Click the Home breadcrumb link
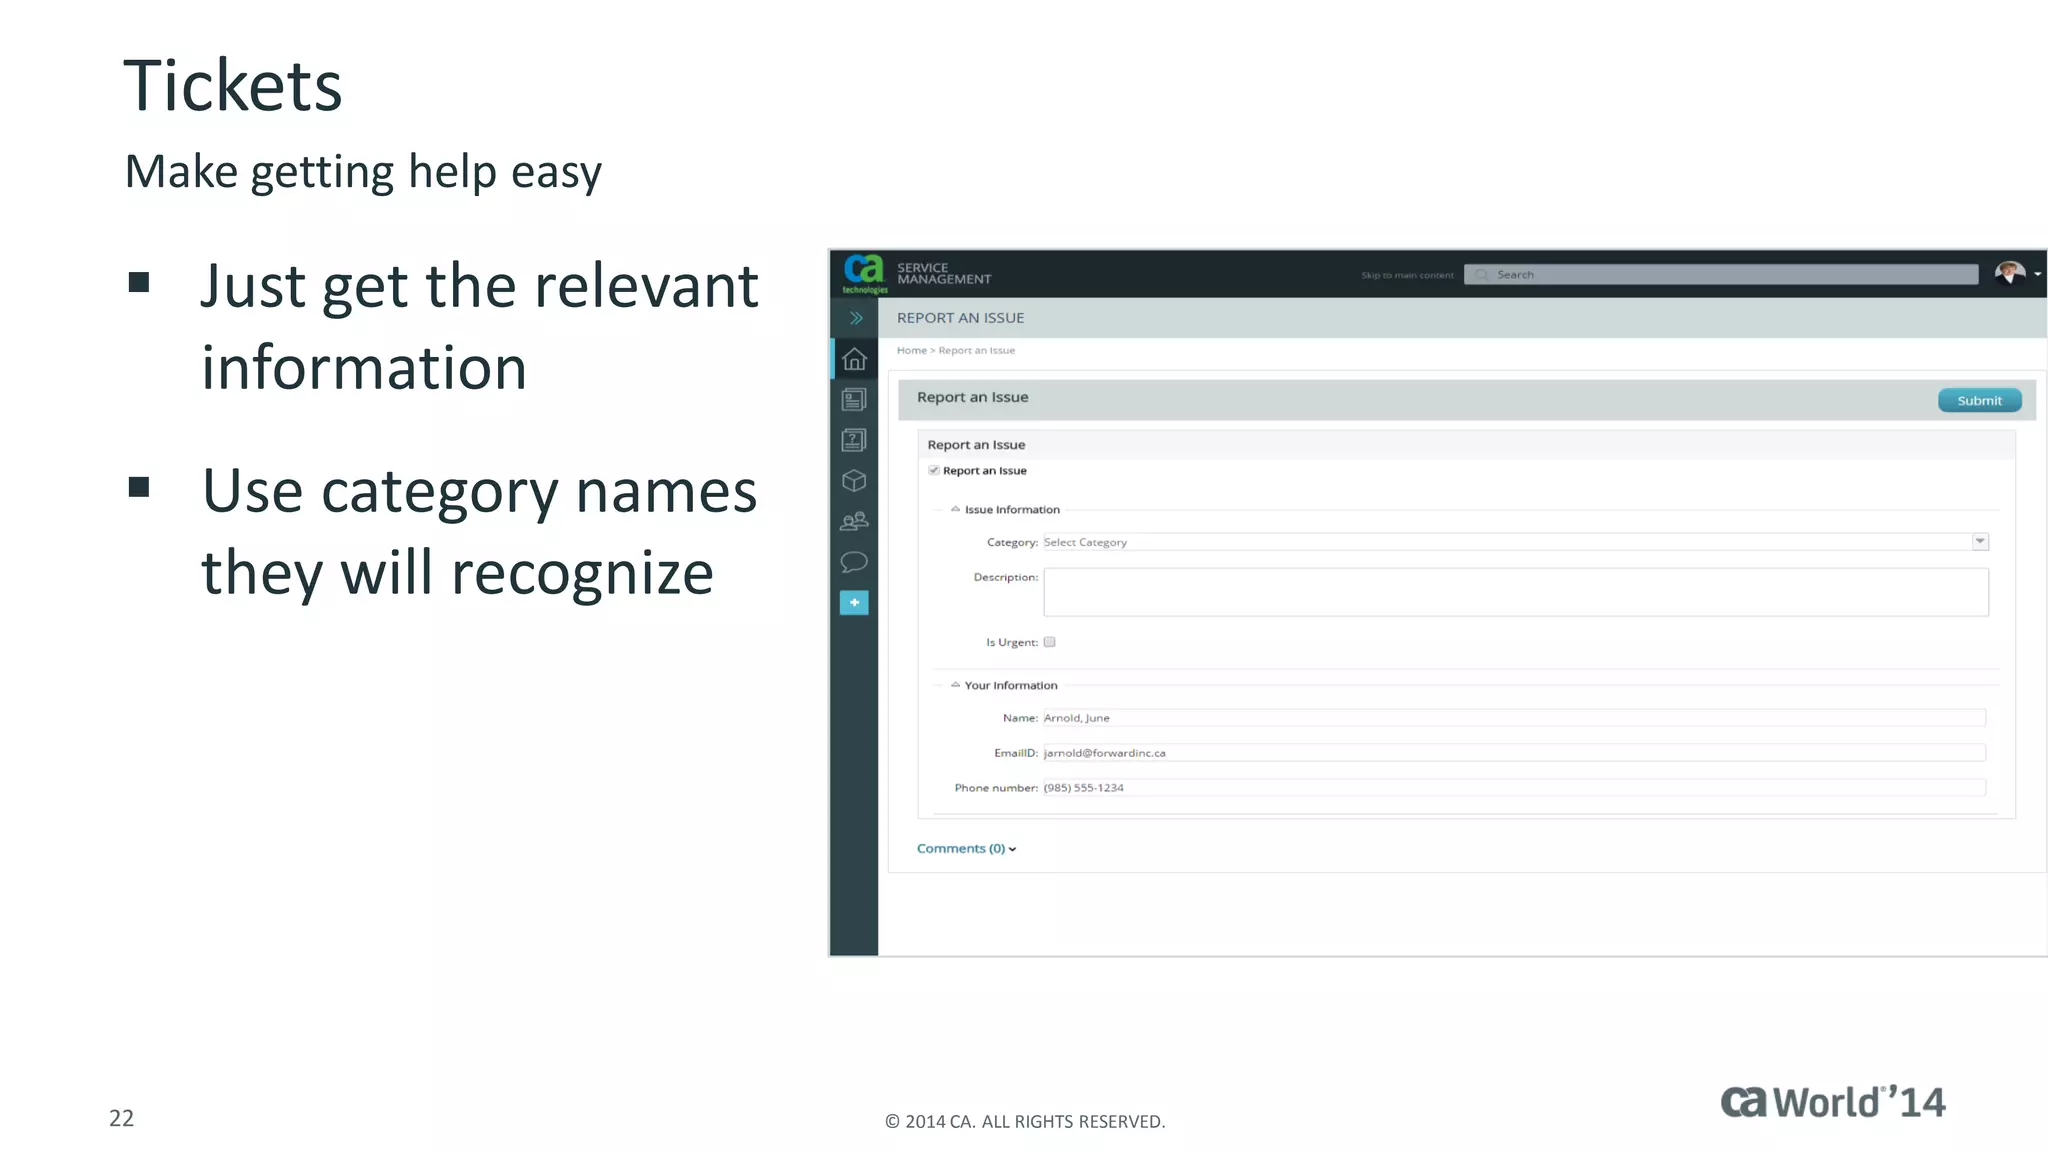The height and width of the screenshot is (1152, 2048). pyautogui.click(x=911, y=350)
